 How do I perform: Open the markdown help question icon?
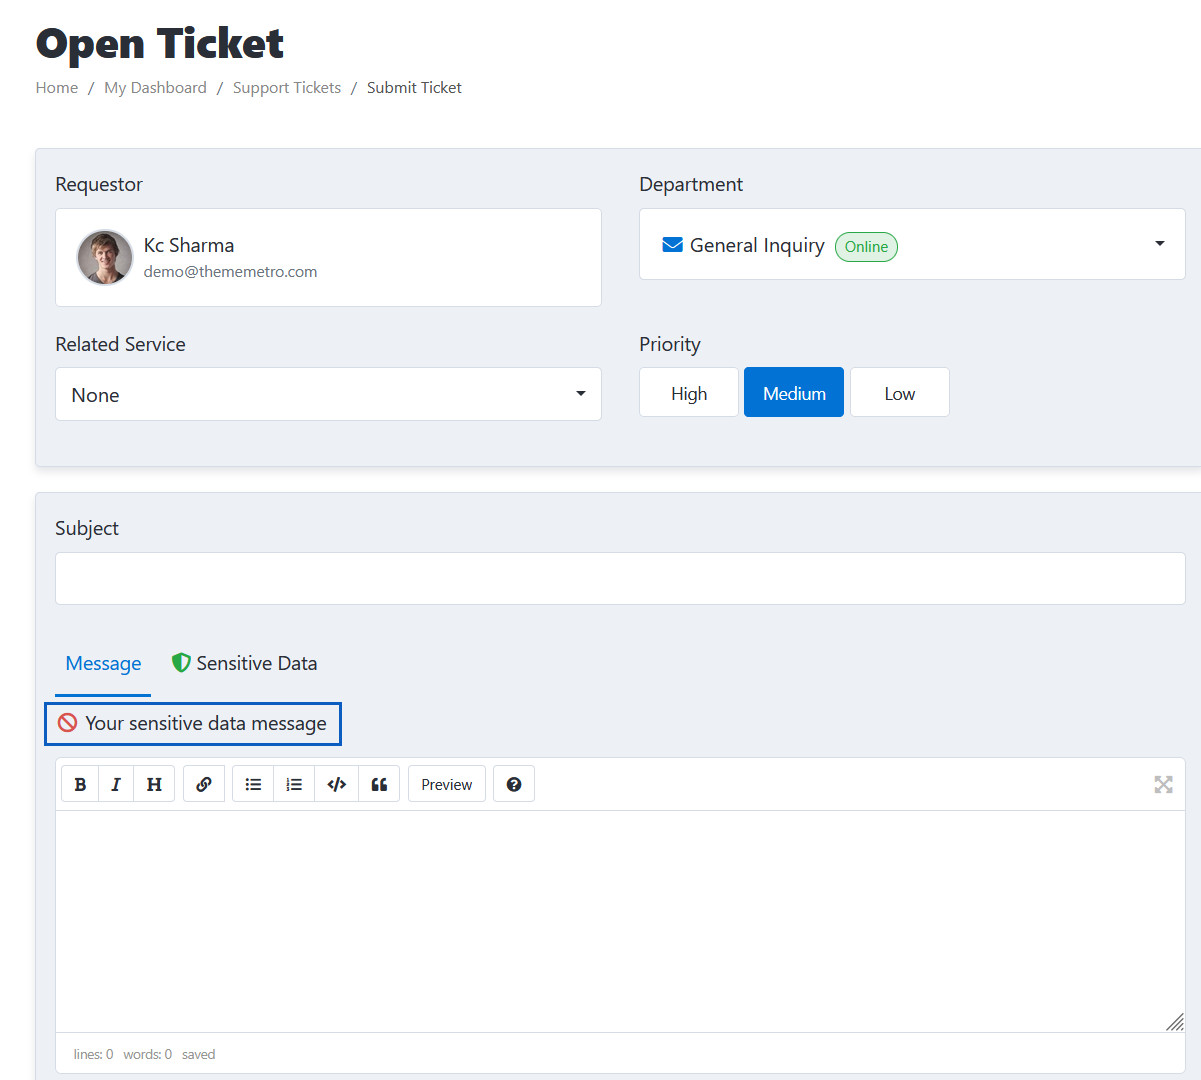click(514, 785)
